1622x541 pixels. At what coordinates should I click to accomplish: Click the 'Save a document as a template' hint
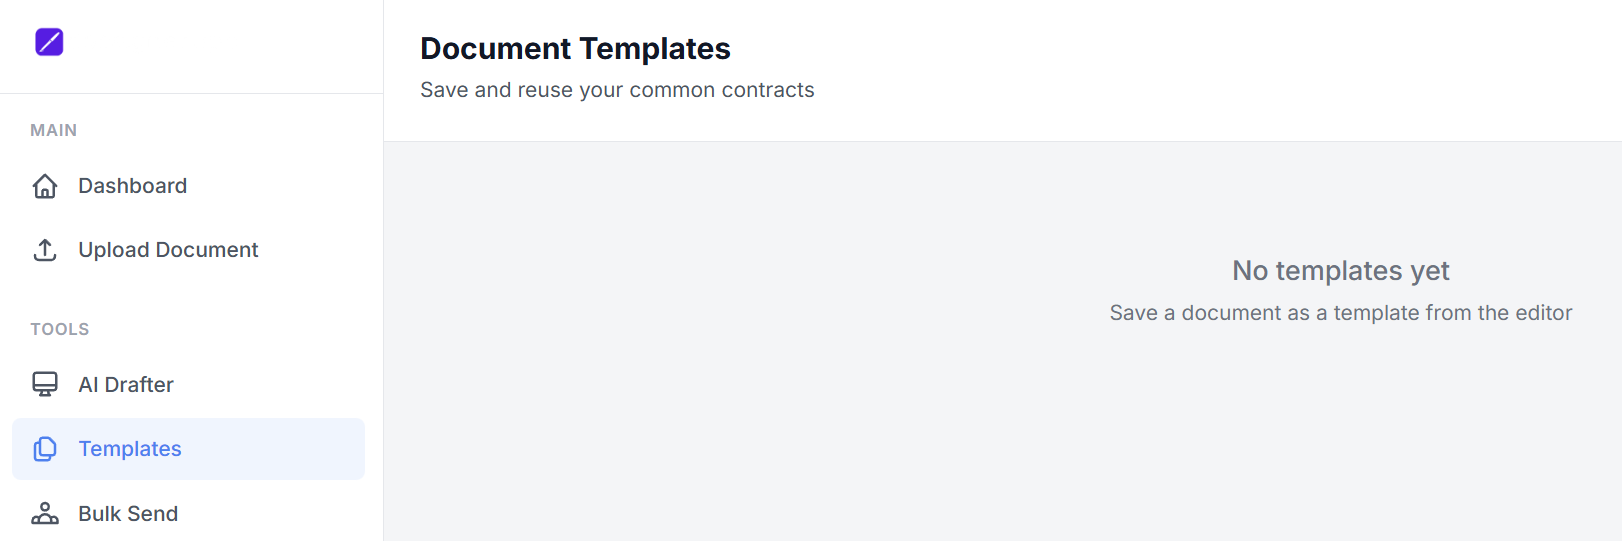pyautogui.click(x=1340, y=313)
